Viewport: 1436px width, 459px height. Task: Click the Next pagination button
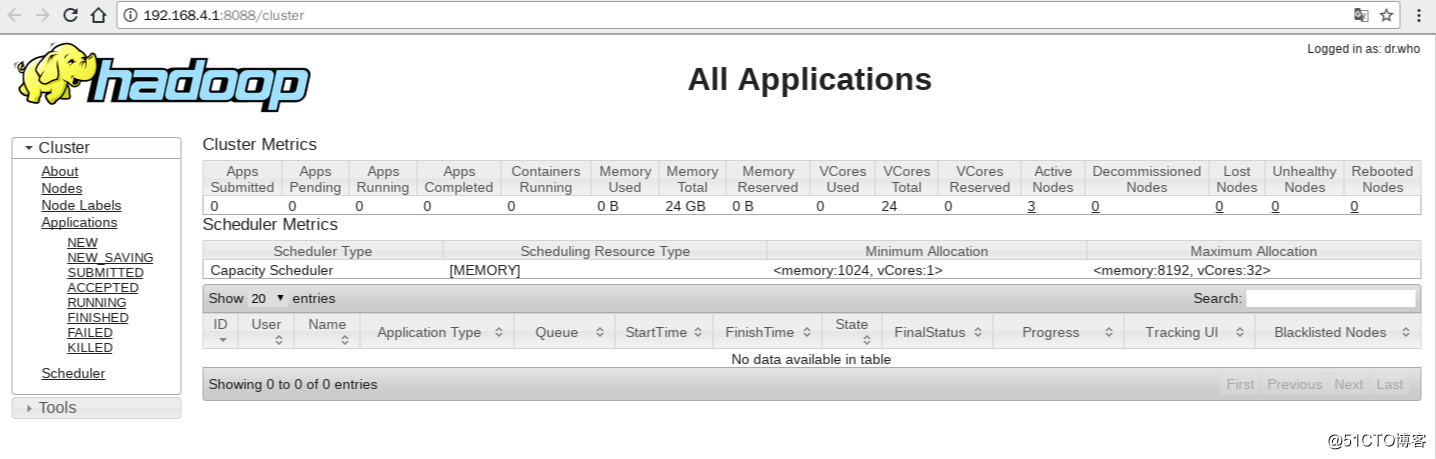click(x=1348, y=384)
